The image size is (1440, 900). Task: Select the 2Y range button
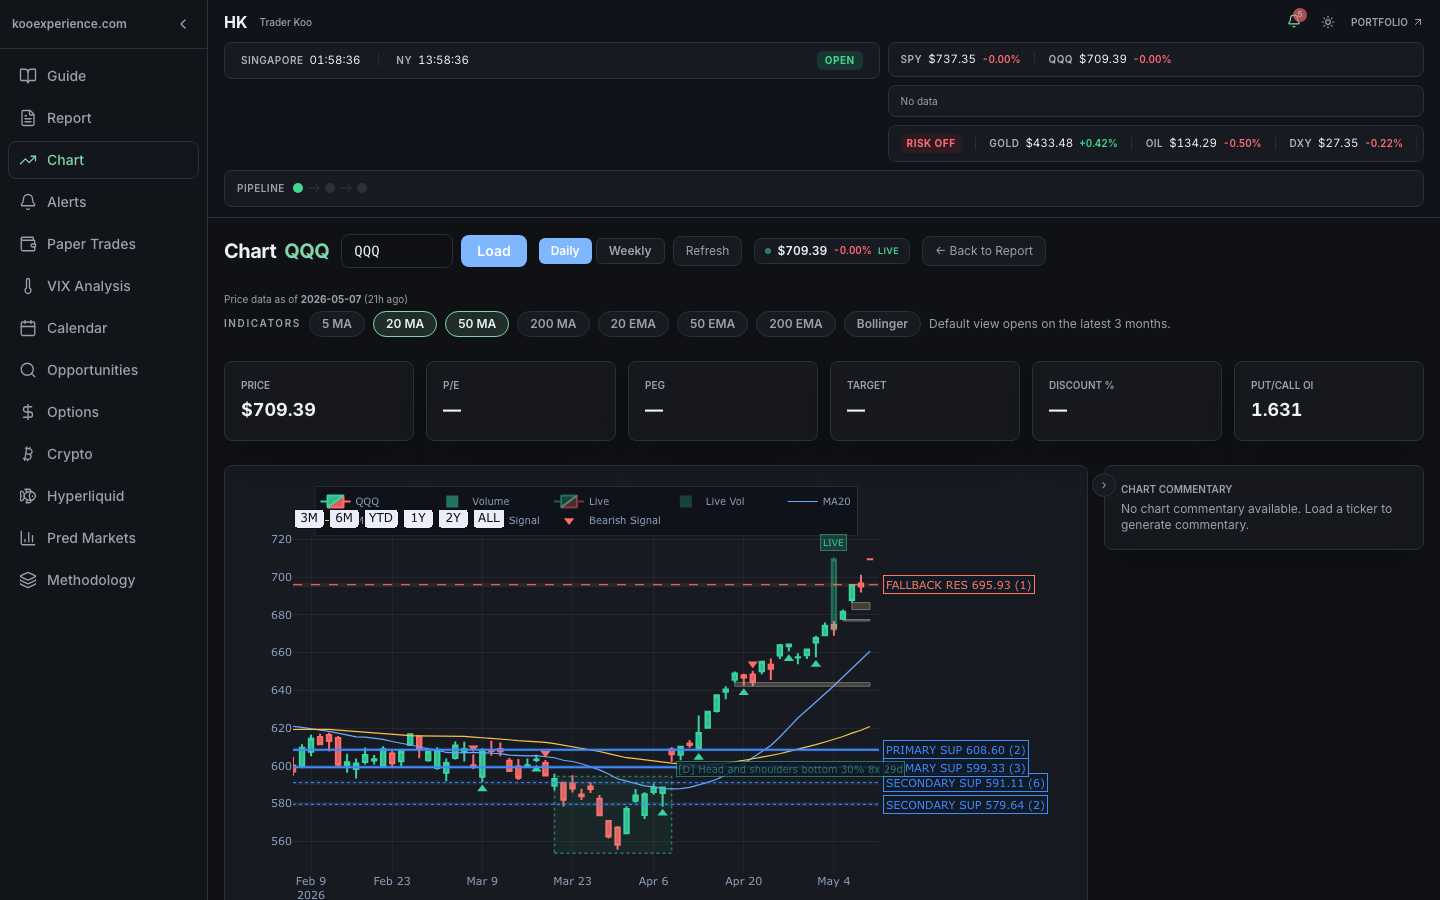coord(453,518)
